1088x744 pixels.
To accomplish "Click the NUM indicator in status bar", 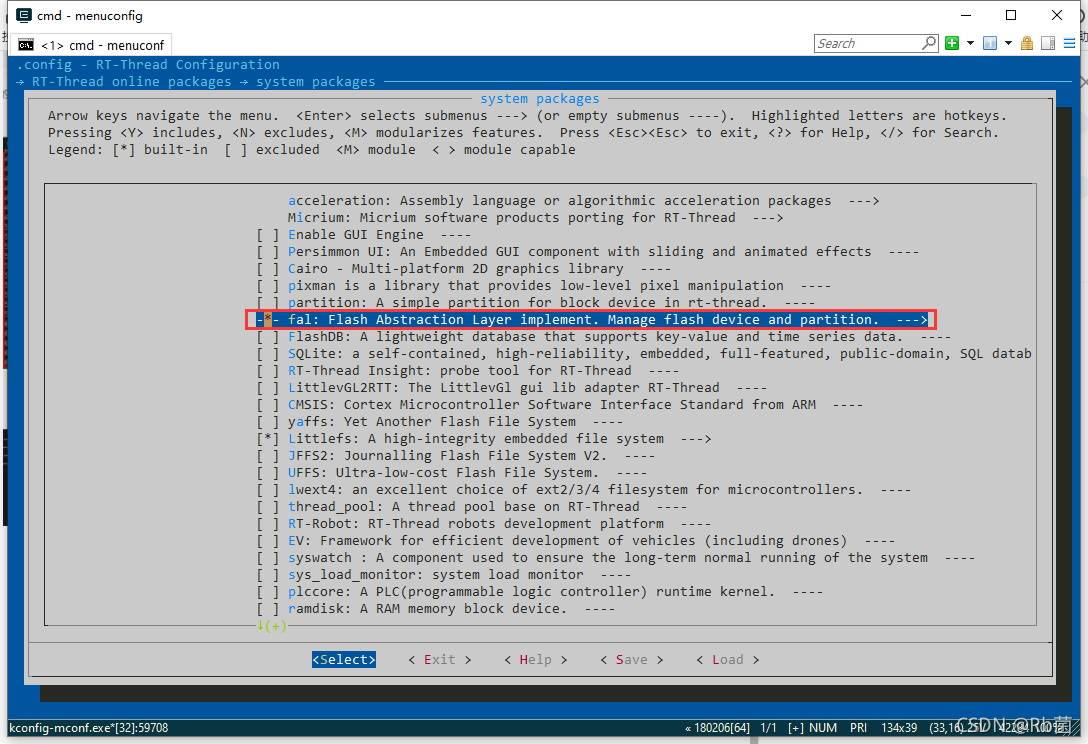I will point(823,727).
